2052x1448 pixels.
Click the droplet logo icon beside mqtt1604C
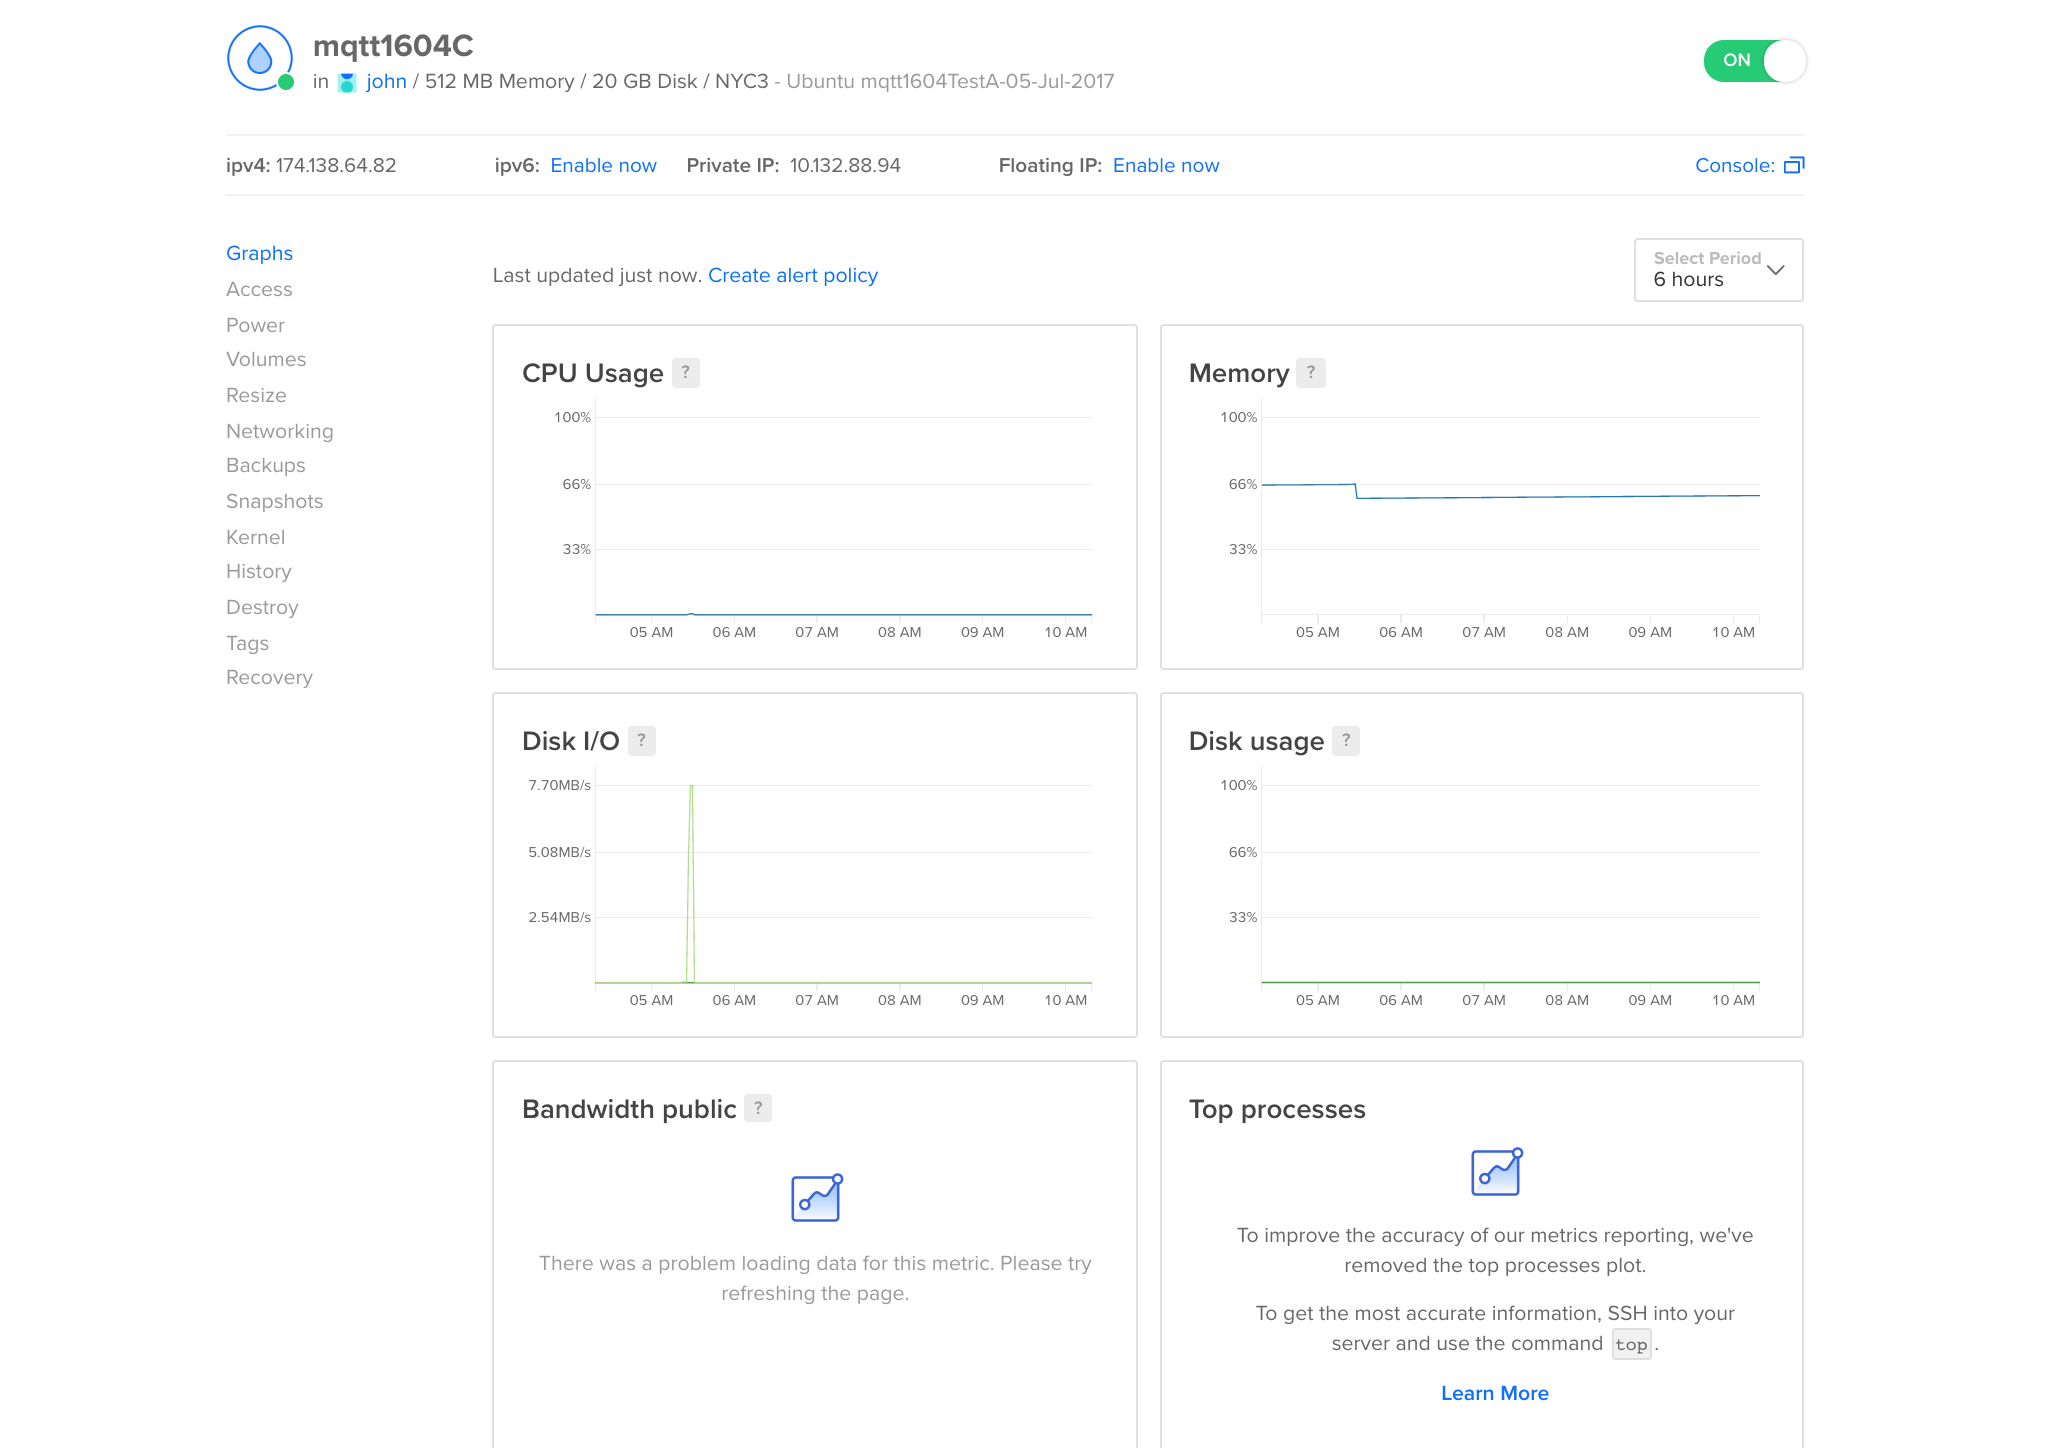pos(259,58)
